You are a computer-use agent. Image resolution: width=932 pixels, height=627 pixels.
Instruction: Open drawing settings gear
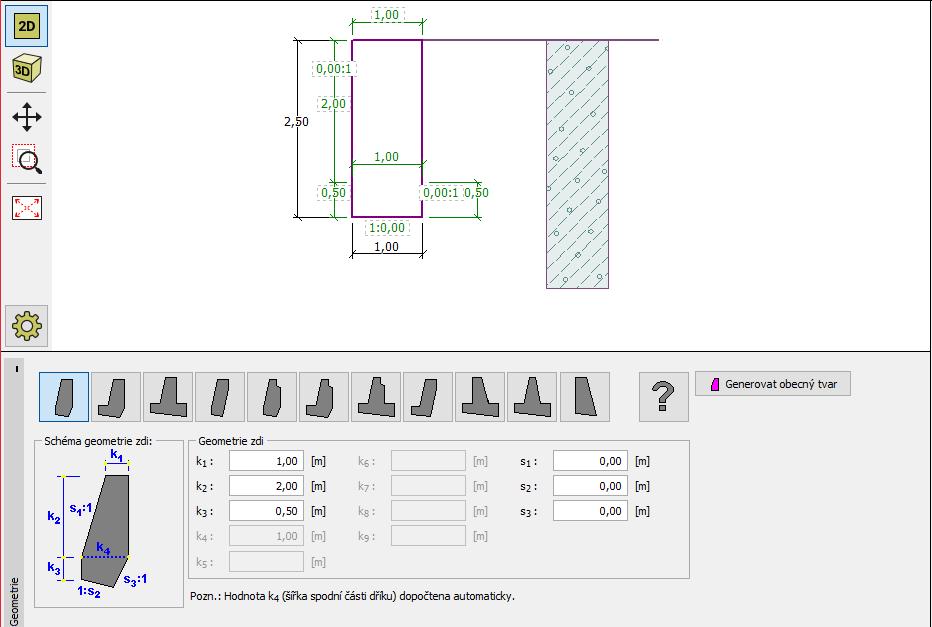point(27,326)
